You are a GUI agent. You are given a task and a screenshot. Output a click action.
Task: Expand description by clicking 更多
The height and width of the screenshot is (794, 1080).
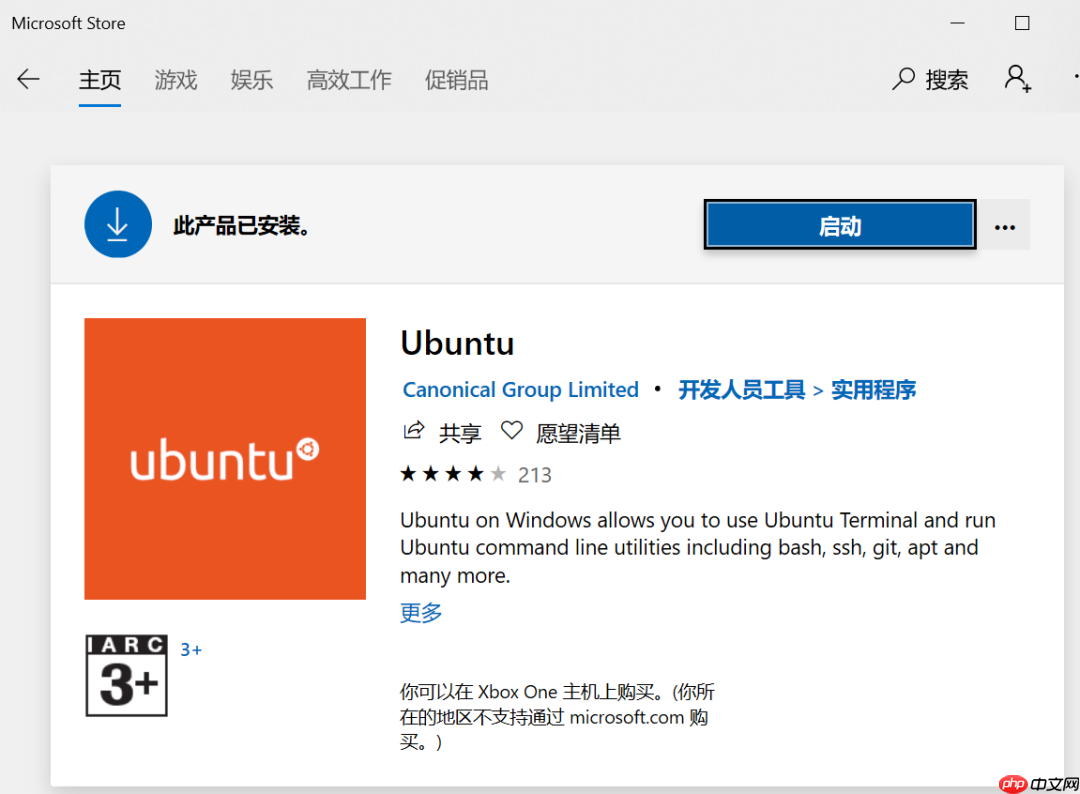point(420,612)
